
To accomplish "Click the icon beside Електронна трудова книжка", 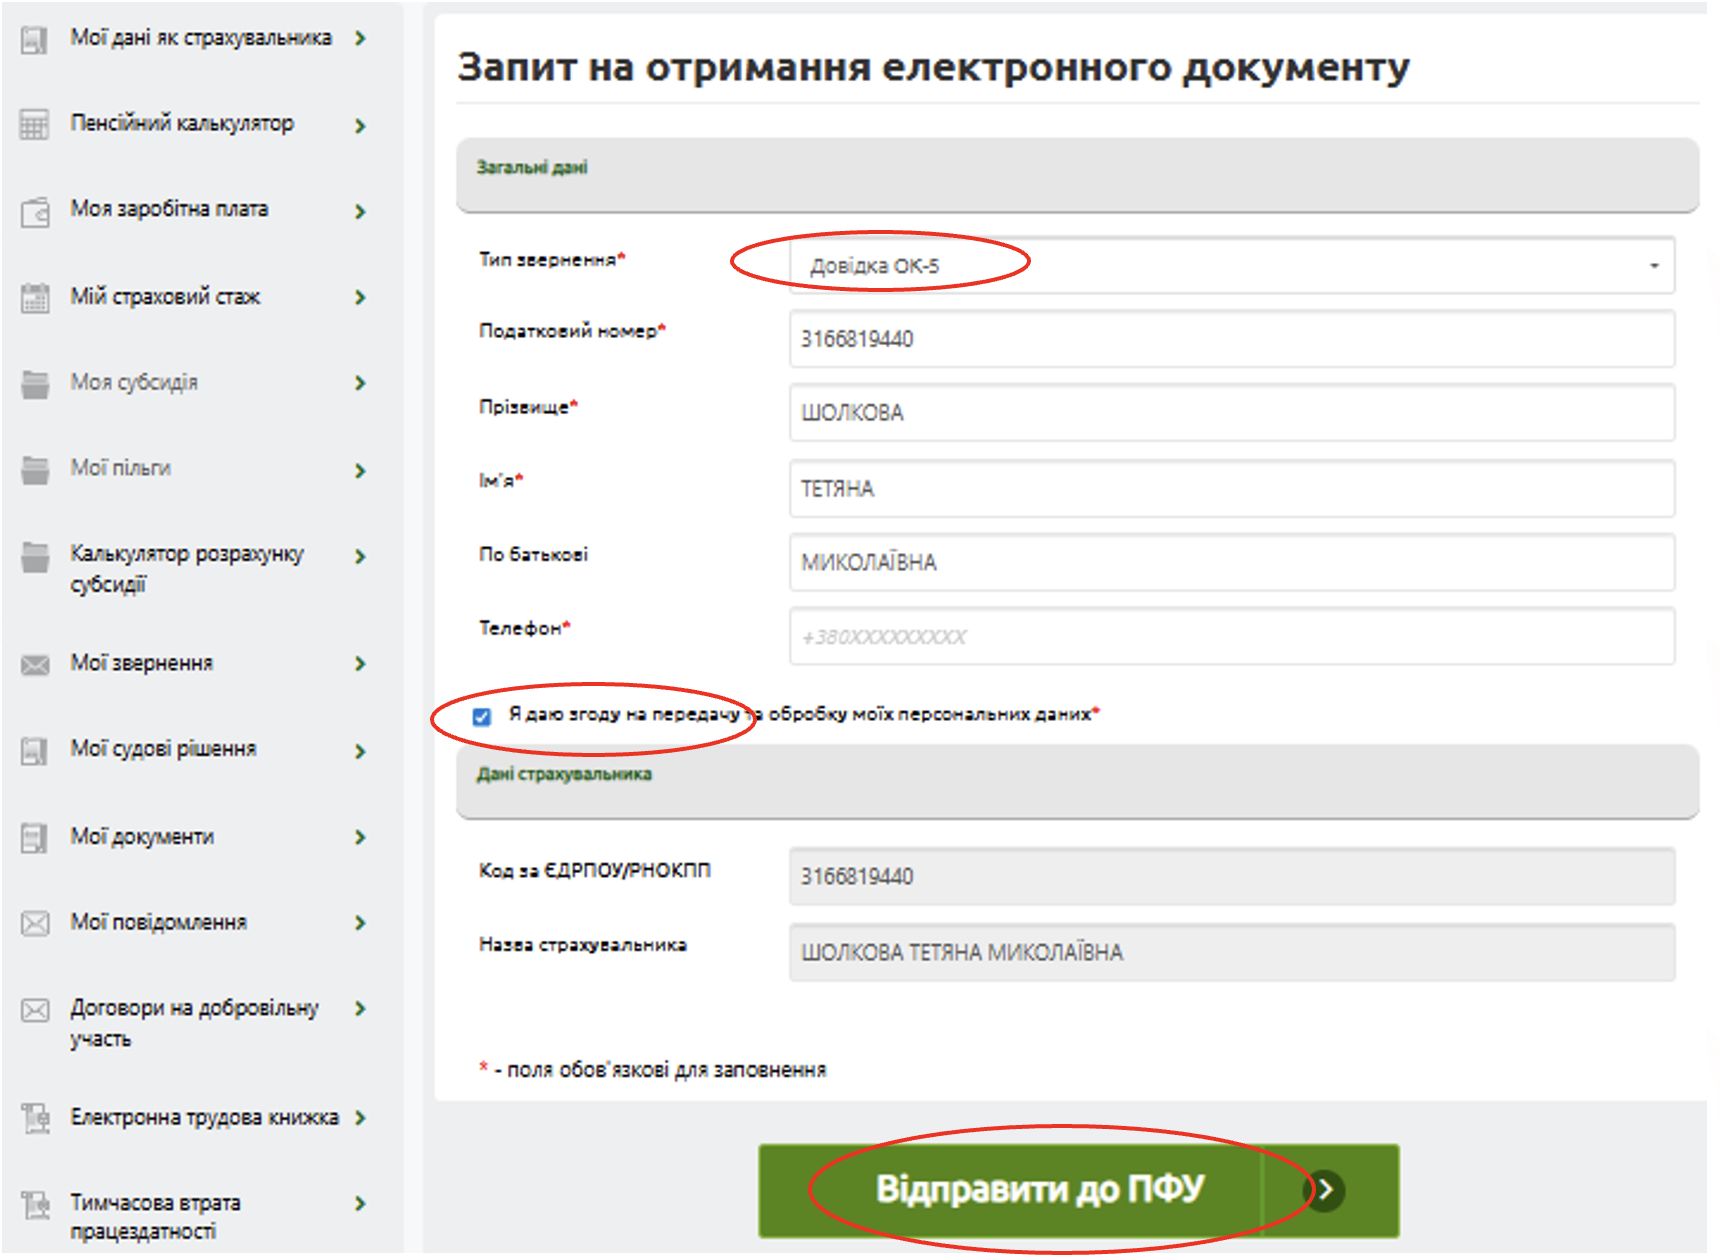I will [35, 1118].
